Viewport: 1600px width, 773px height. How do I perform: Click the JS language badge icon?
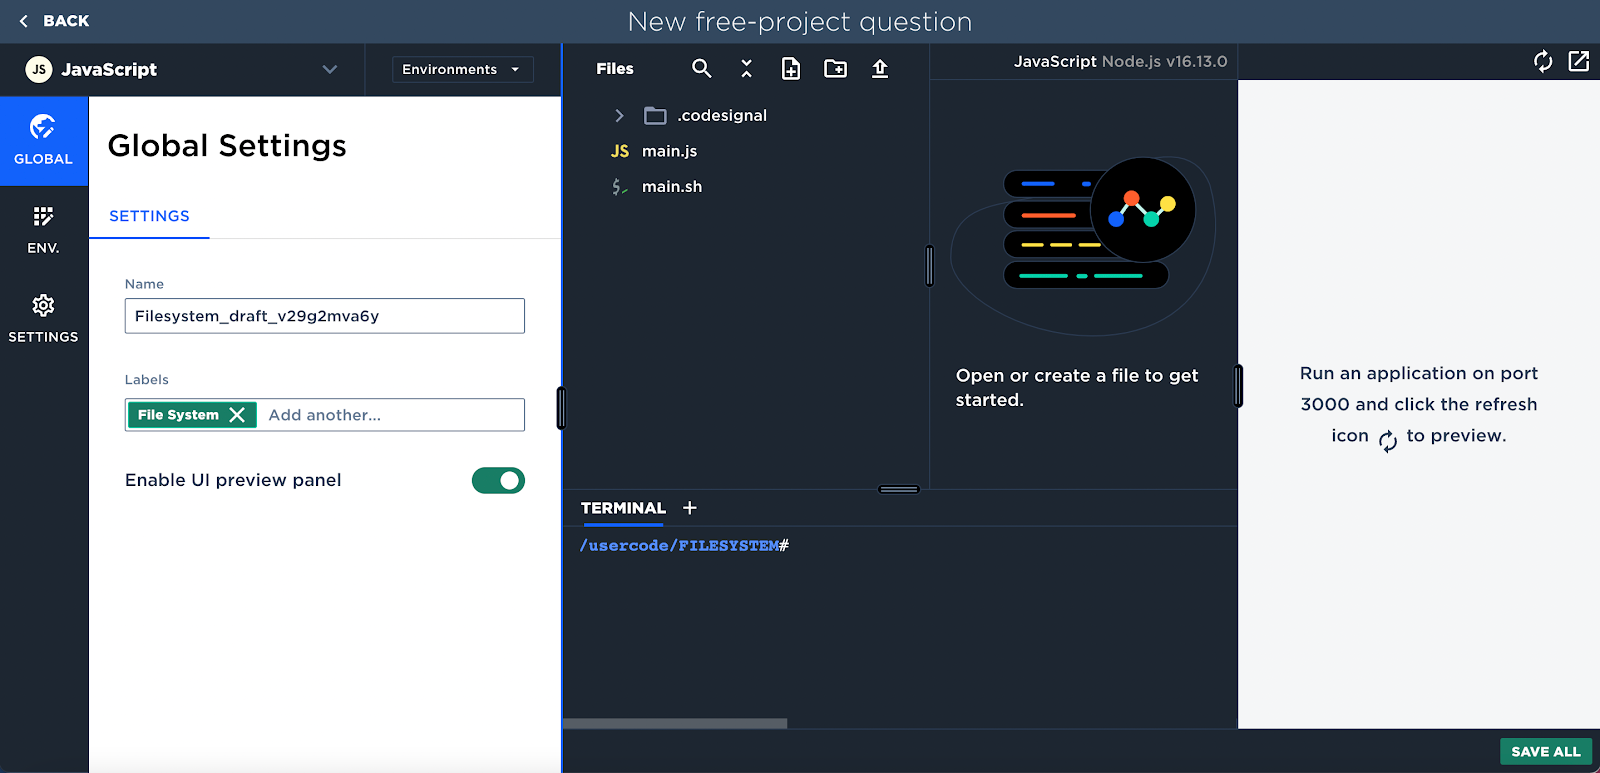pos(39,69)
